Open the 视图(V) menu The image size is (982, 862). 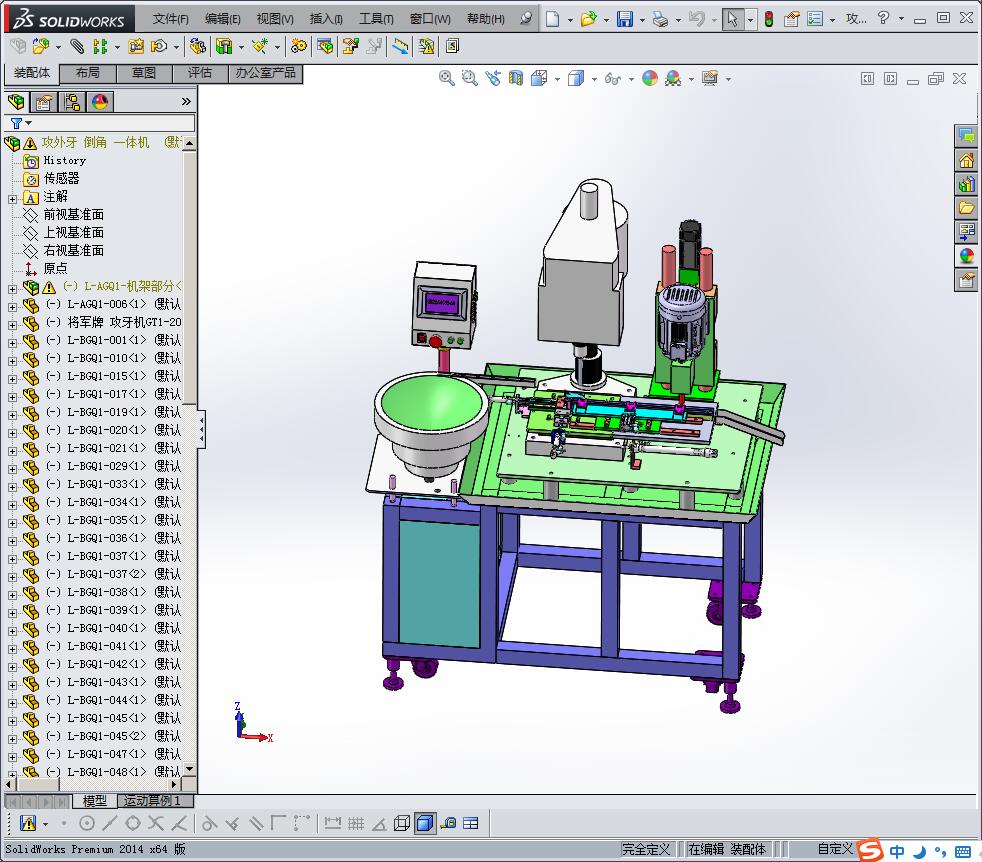click(275, 19)
